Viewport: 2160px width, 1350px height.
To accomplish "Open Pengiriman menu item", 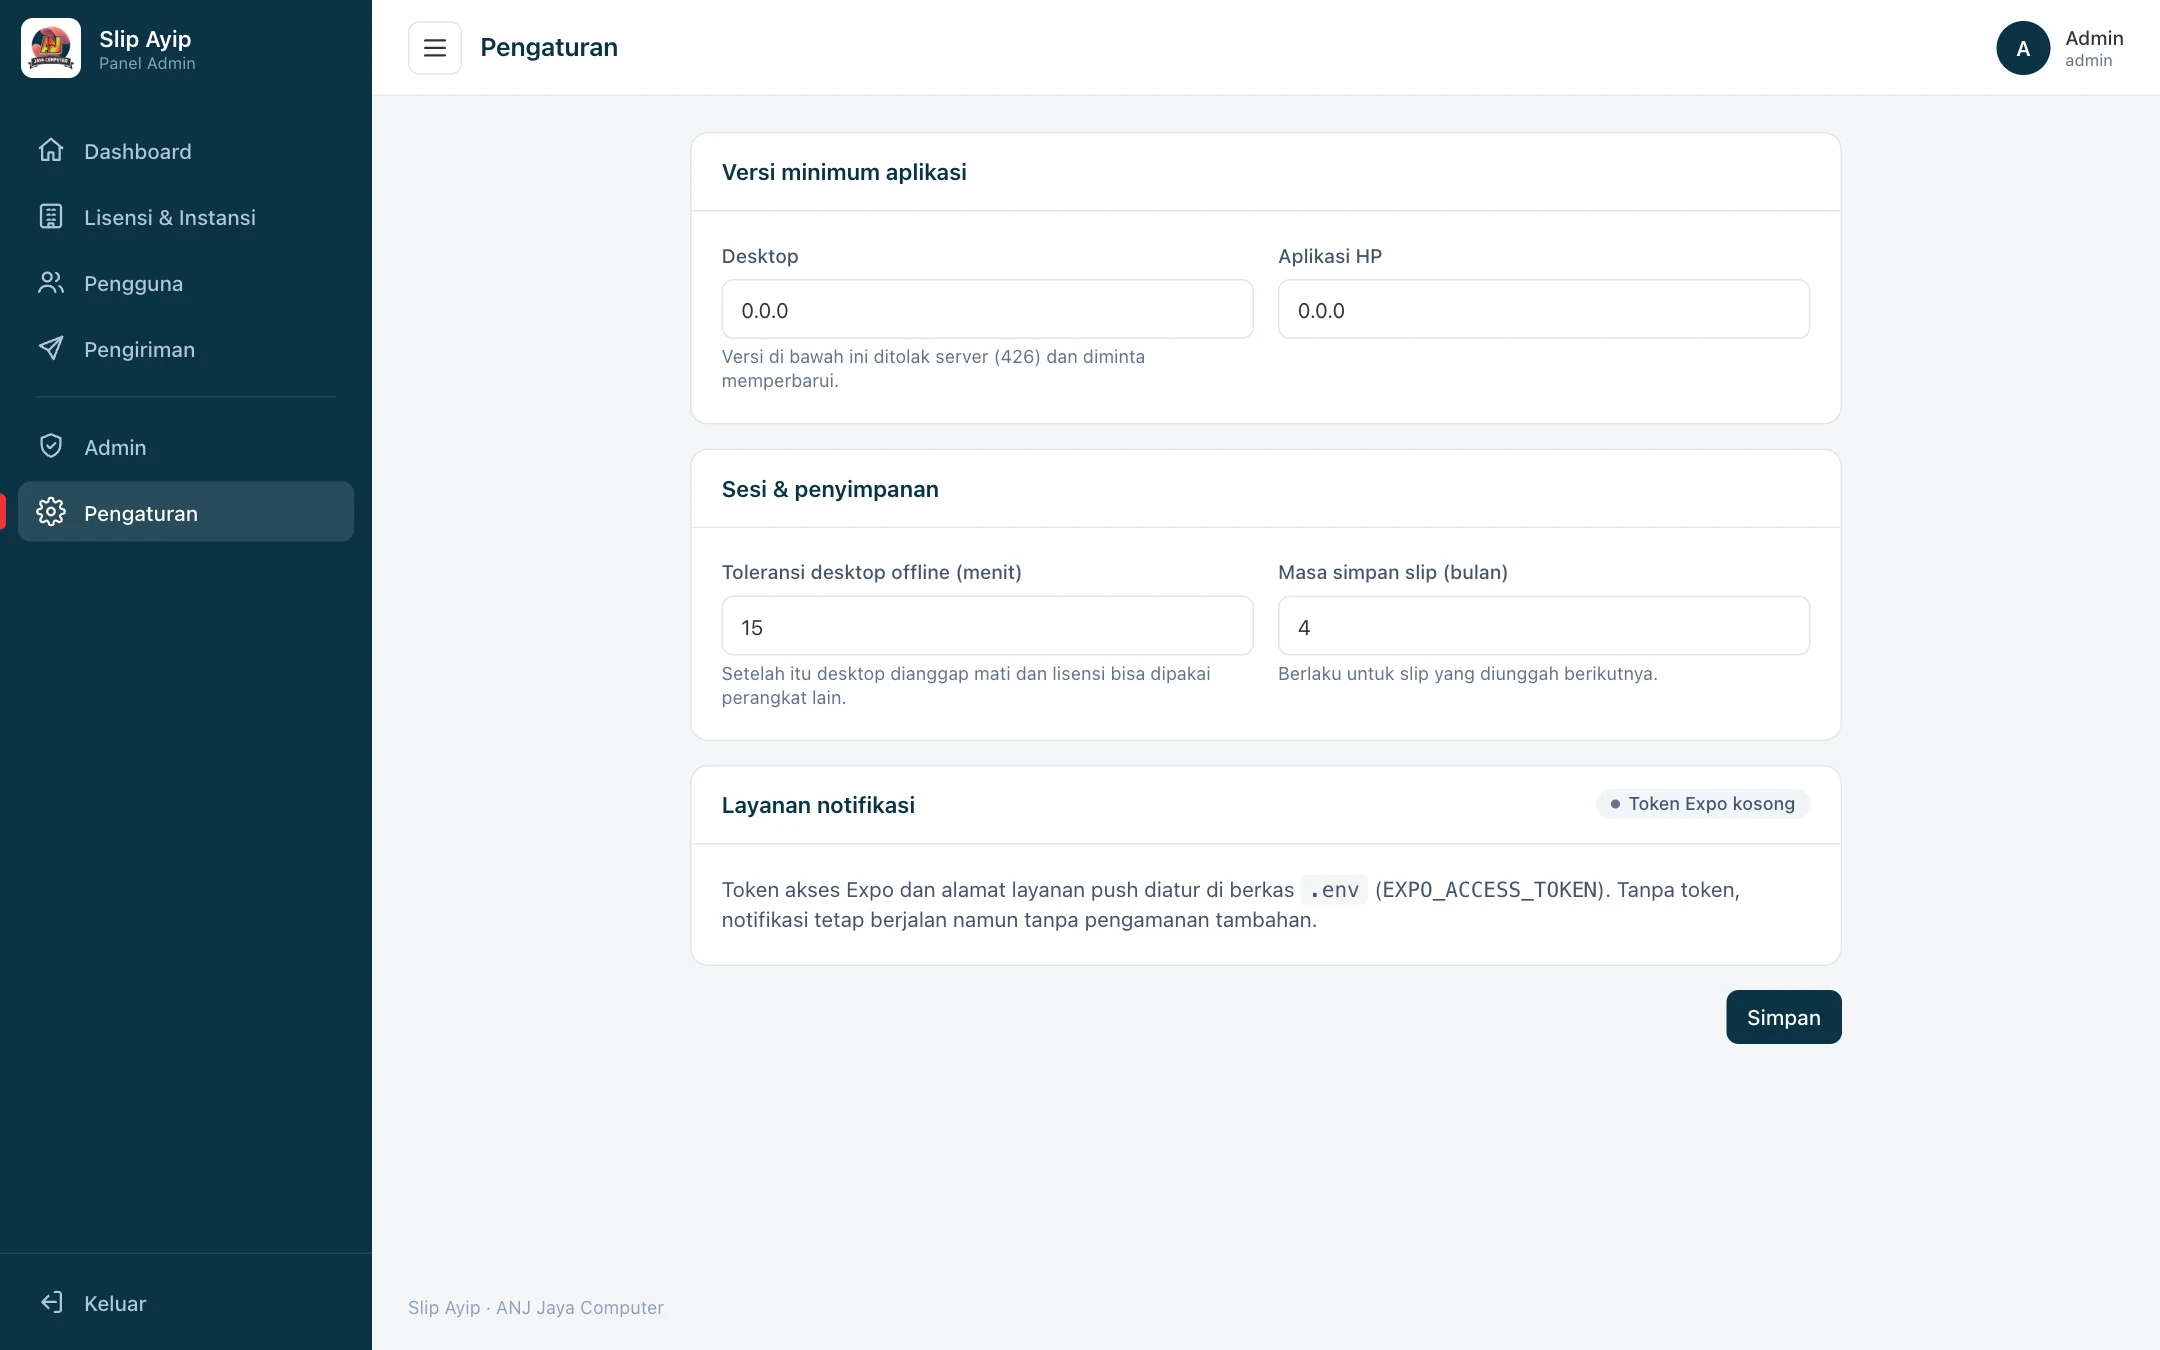I will click(x=186, y=349).
